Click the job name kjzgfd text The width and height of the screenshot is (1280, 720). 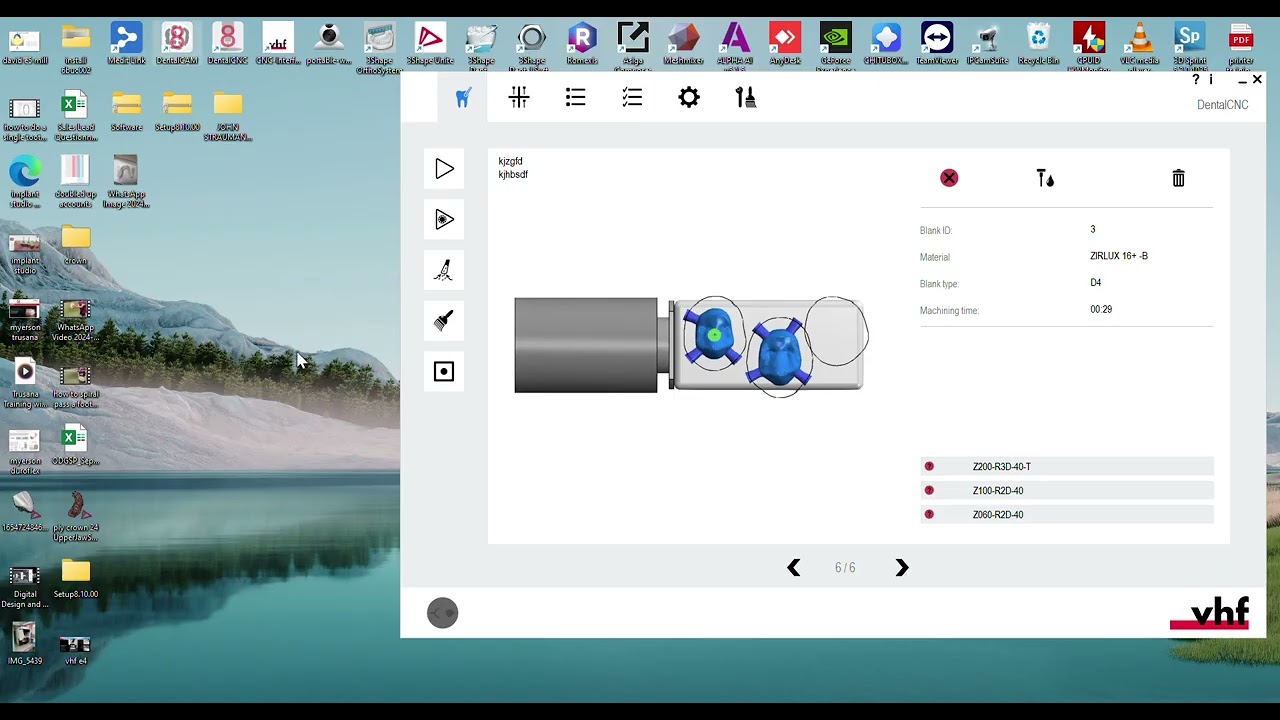pos(510,161)
